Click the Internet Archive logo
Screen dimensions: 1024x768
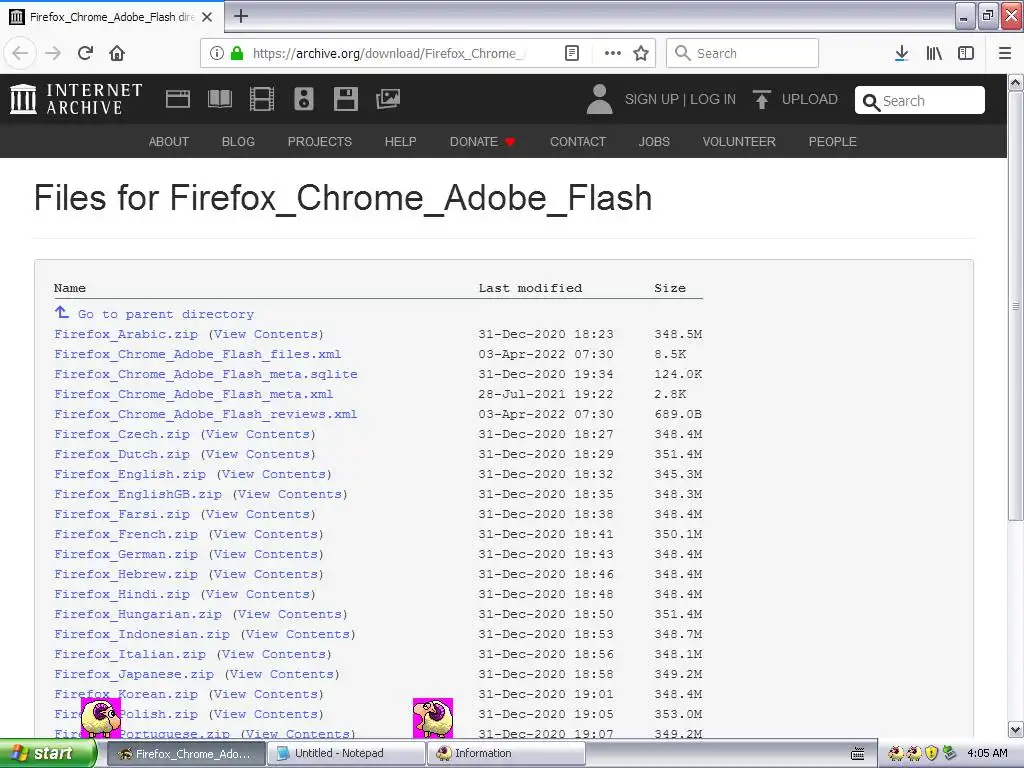click(76, 99)
